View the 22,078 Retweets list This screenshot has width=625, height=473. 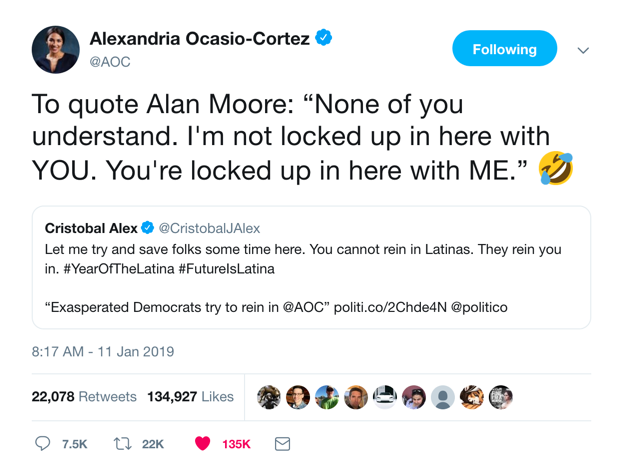coord(83,396)
